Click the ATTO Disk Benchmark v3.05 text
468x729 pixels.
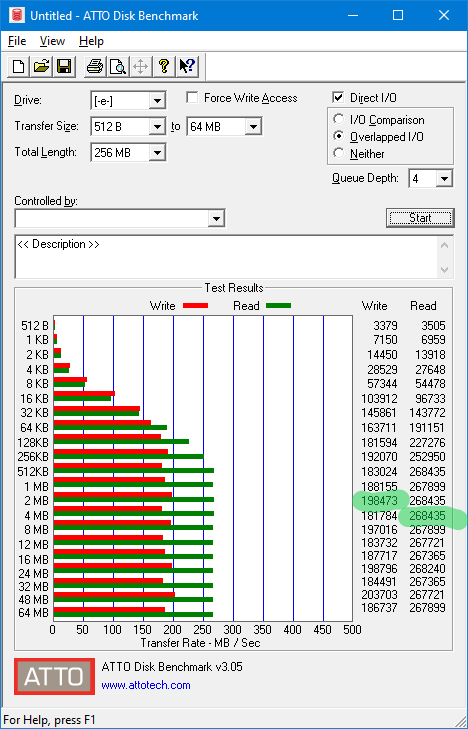172,667
